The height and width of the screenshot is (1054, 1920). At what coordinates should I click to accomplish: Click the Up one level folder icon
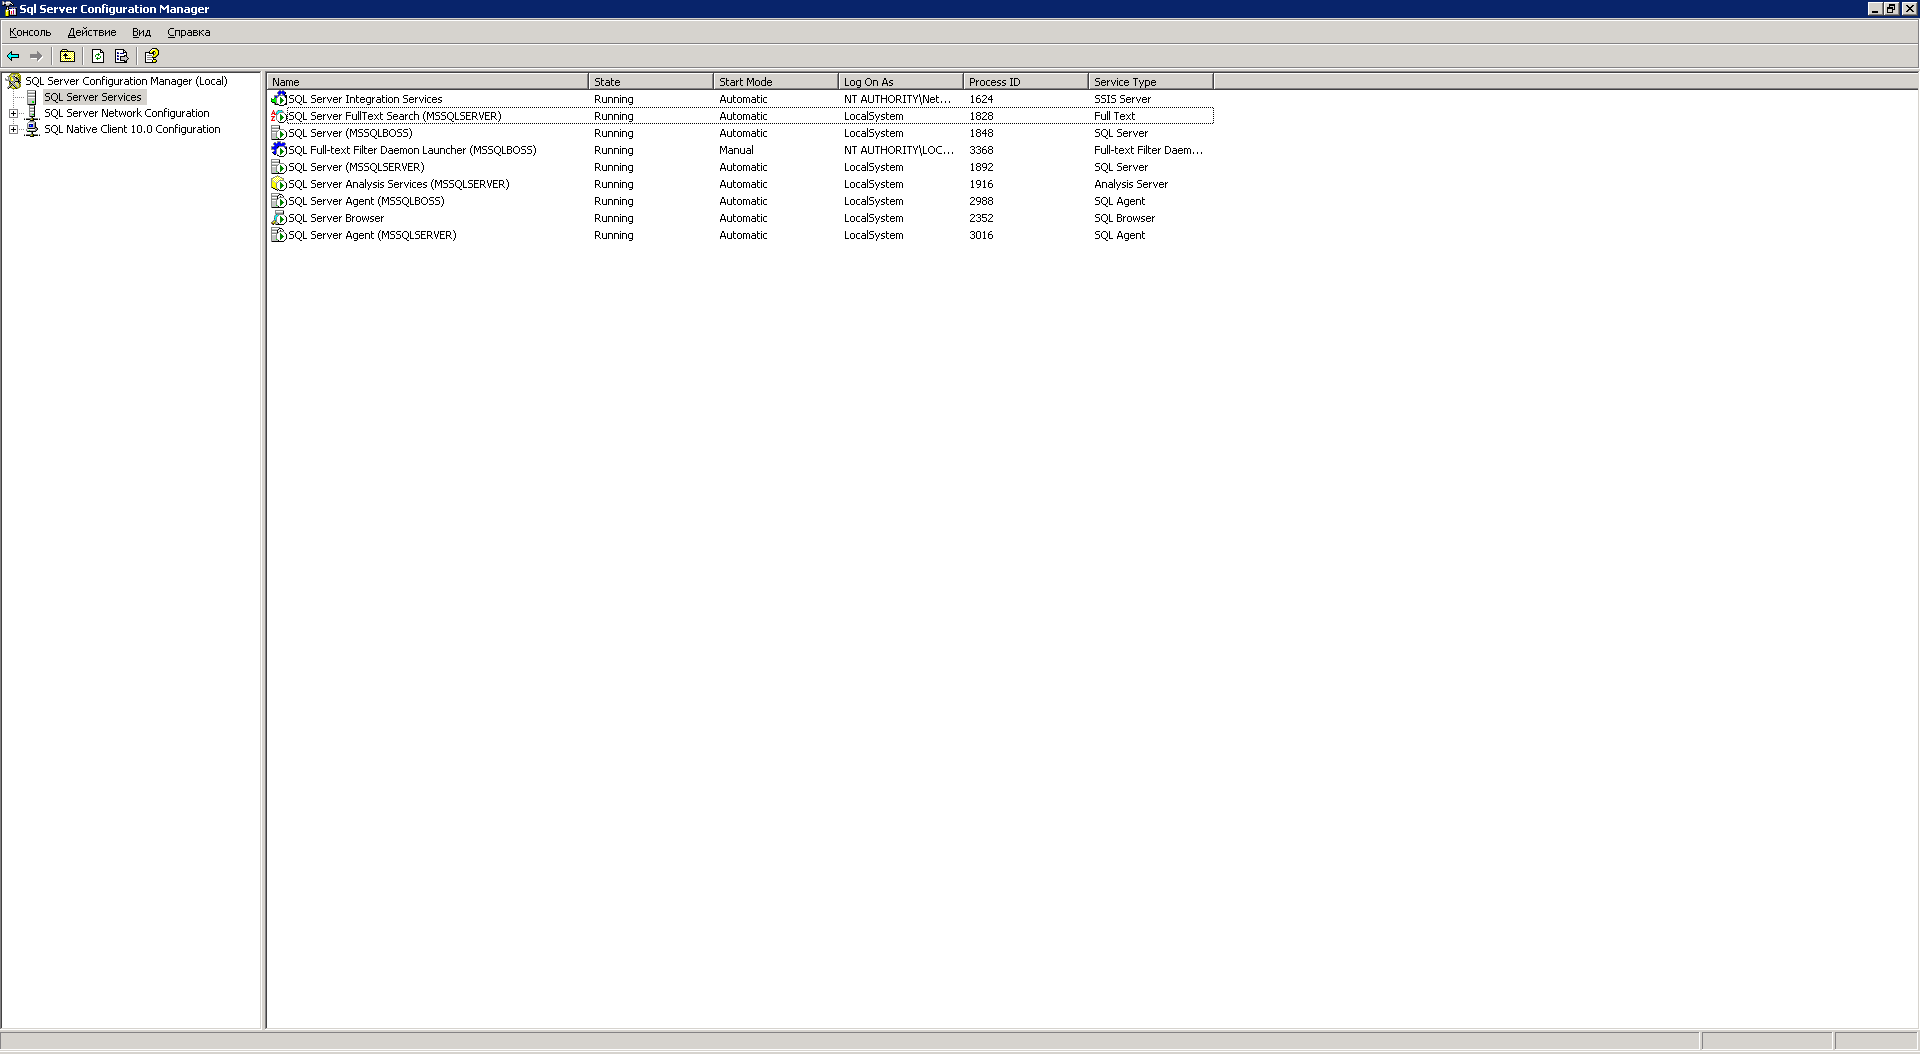point(67,56)
